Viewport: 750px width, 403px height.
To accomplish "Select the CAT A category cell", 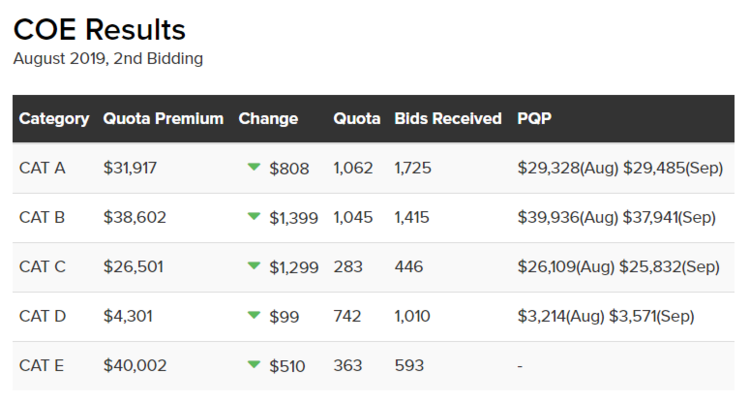I will 42,168.
